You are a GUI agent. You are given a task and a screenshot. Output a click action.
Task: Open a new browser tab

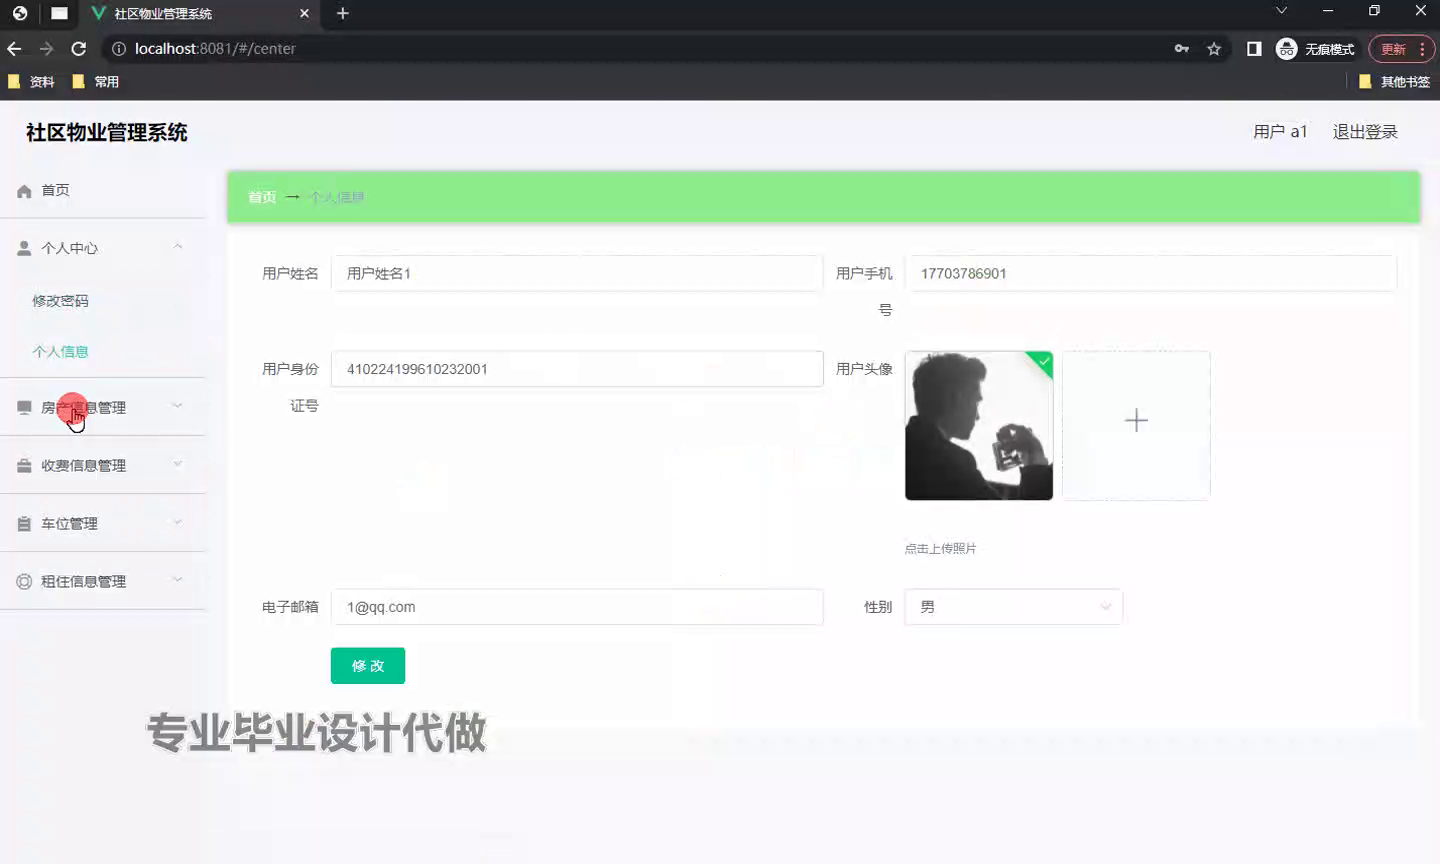coord(342,13)
